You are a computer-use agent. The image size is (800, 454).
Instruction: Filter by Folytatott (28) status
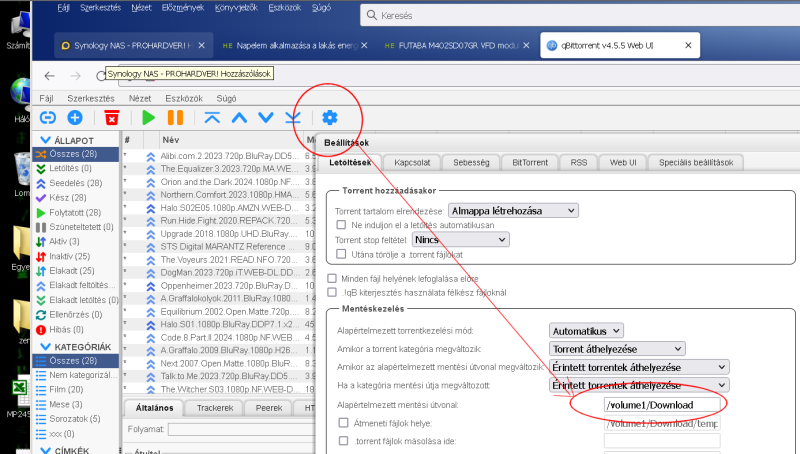pyautogui.click(x=77, y=213)
